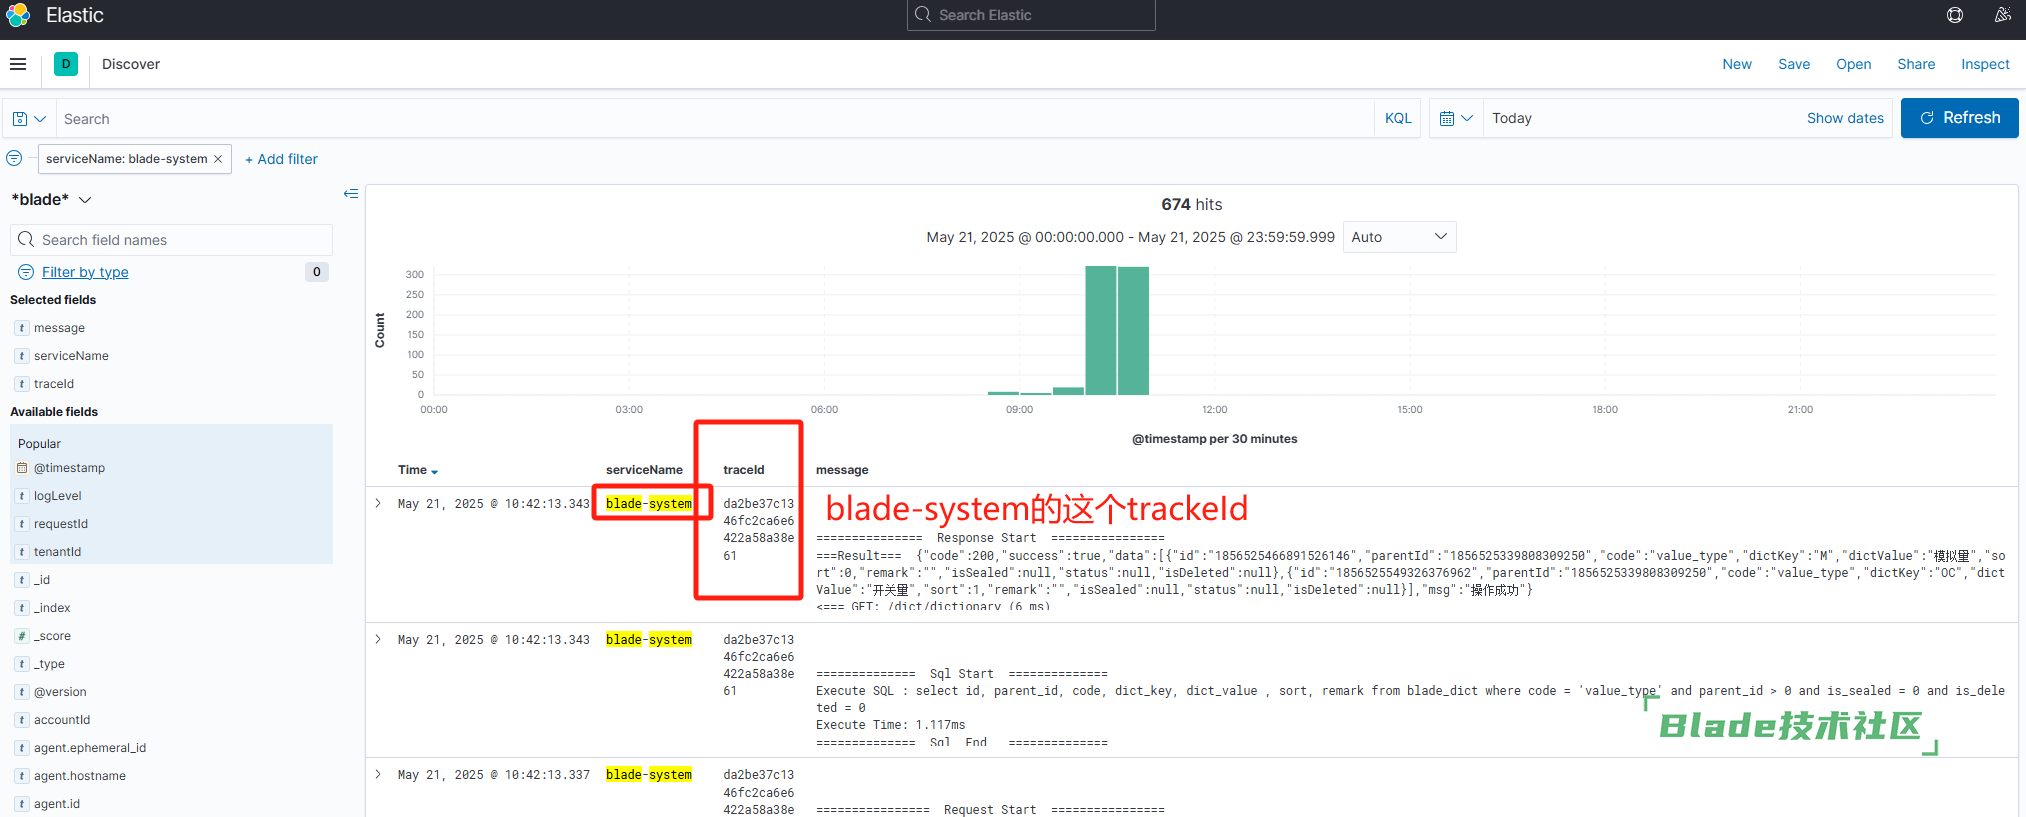
Task: Click the tenantId available field
Action: point(57,552)
